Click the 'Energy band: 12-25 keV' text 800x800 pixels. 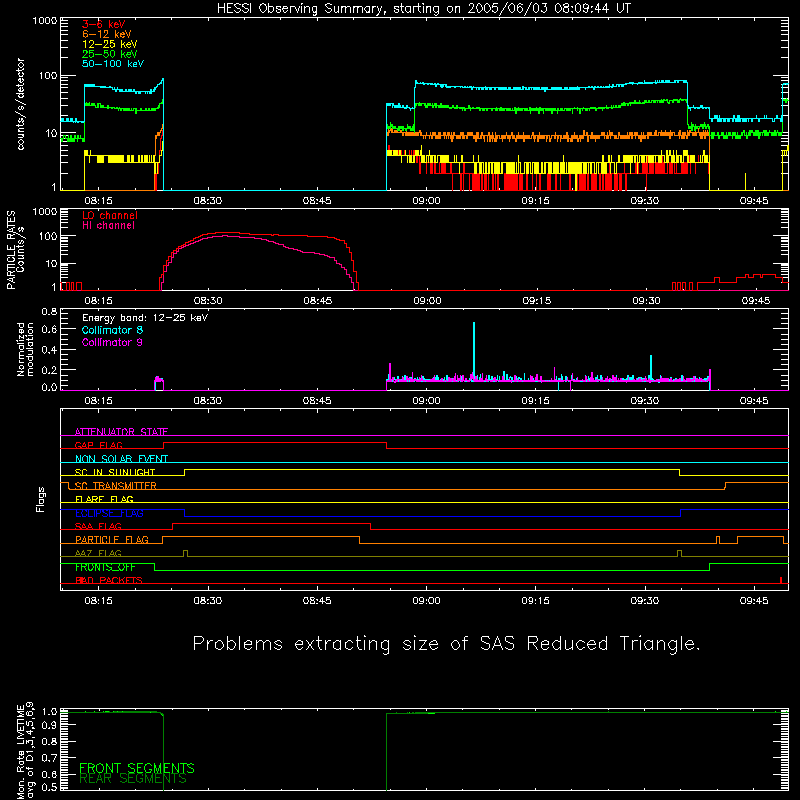coord(145,318)
